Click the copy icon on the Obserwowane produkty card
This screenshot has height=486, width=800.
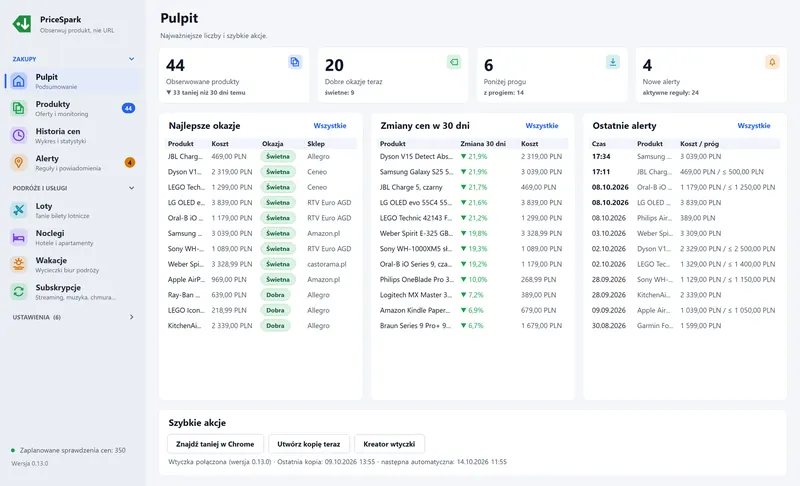(x=295, y=62)
